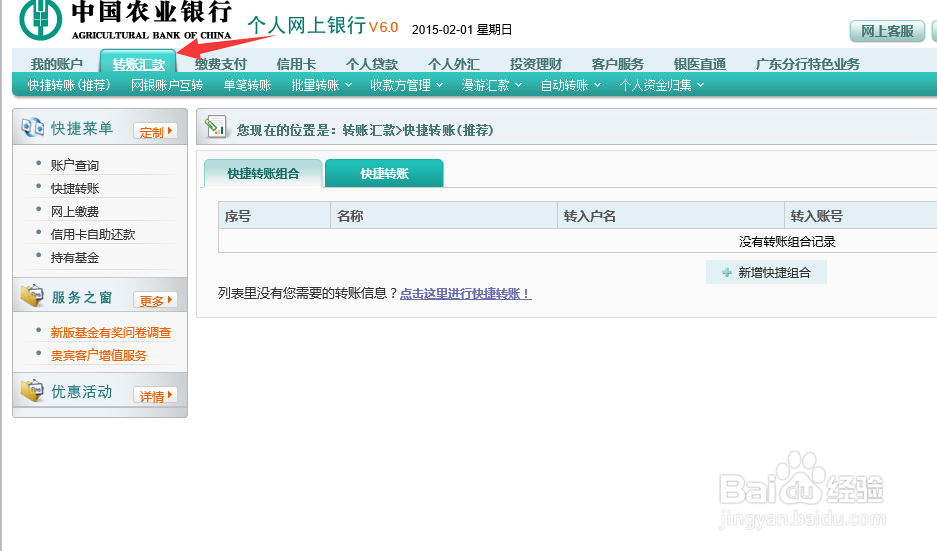Click the 点击这里进行快捷转账 link
The height and width of the screenshot is (551, 937).
466,293
